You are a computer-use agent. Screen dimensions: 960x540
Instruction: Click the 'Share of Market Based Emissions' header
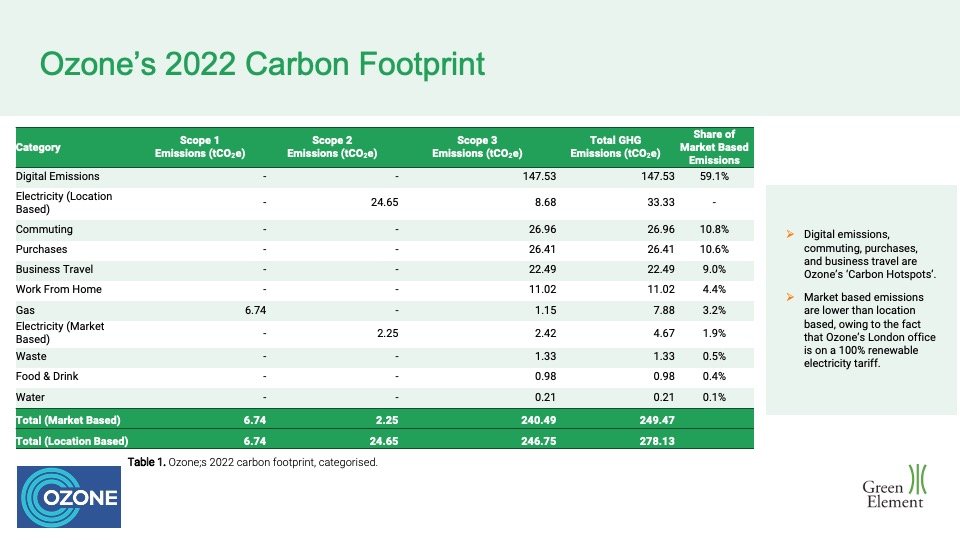tap(714, 147)
